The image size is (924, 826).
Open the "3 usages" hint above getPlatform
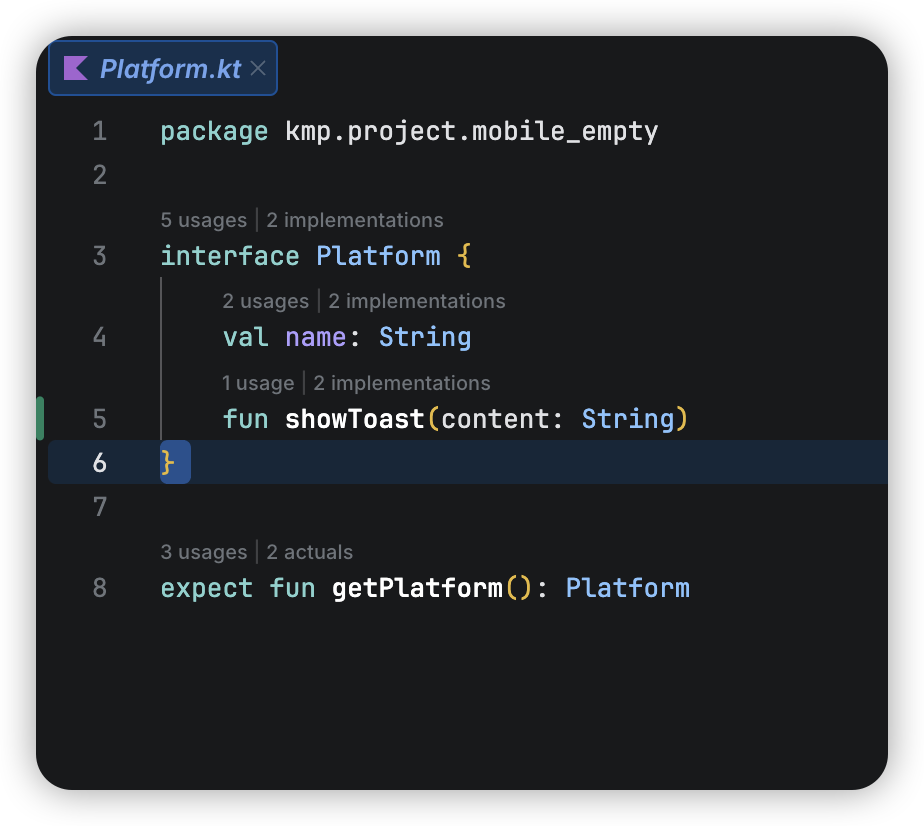(203, 552)
